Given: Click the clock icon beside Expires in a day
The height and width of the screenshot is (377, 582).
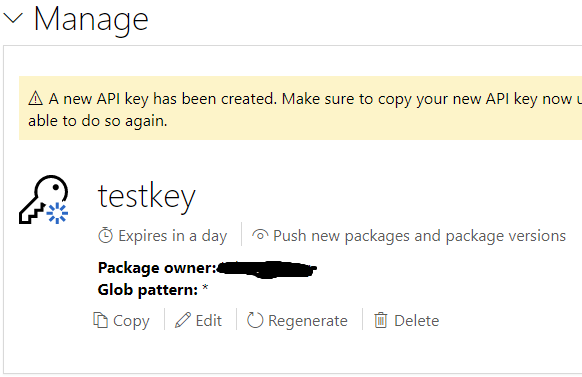Looking at the screenshot, I should (105, 236).
